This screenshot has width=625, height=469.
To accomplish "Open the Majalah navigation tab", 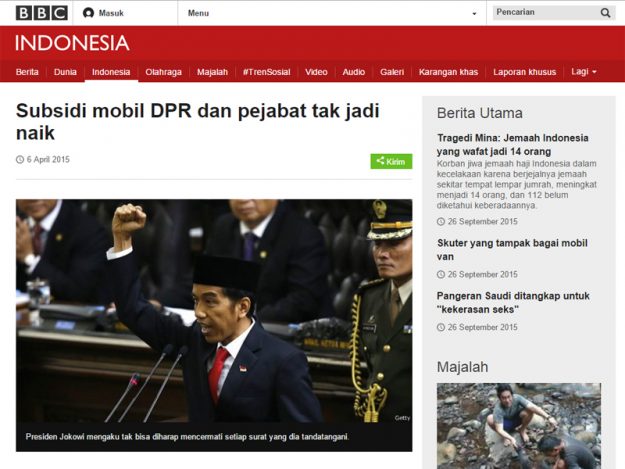I will click(212, 72).
